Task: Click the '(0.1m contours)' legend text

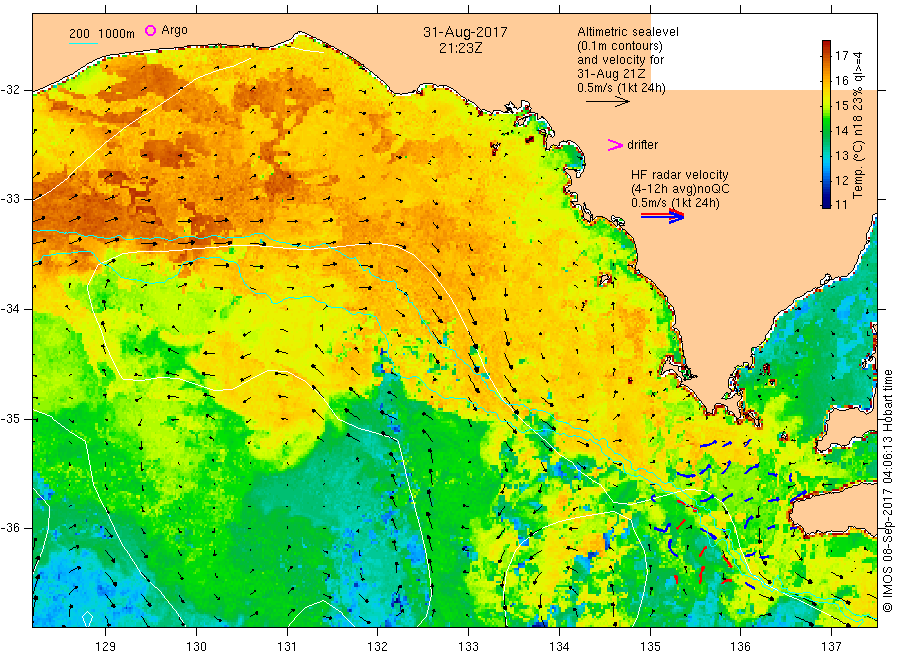Action: (620, 46)
